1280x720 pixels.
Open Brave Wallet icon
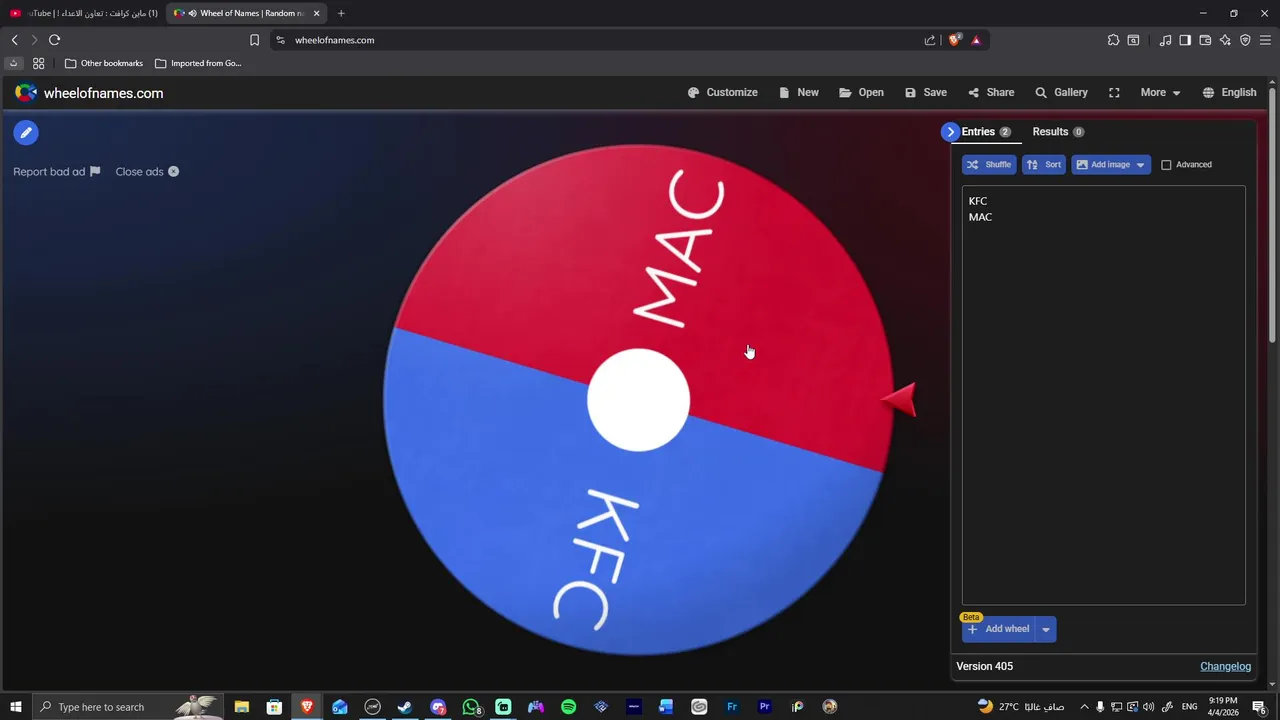(x=1205, y=40)
